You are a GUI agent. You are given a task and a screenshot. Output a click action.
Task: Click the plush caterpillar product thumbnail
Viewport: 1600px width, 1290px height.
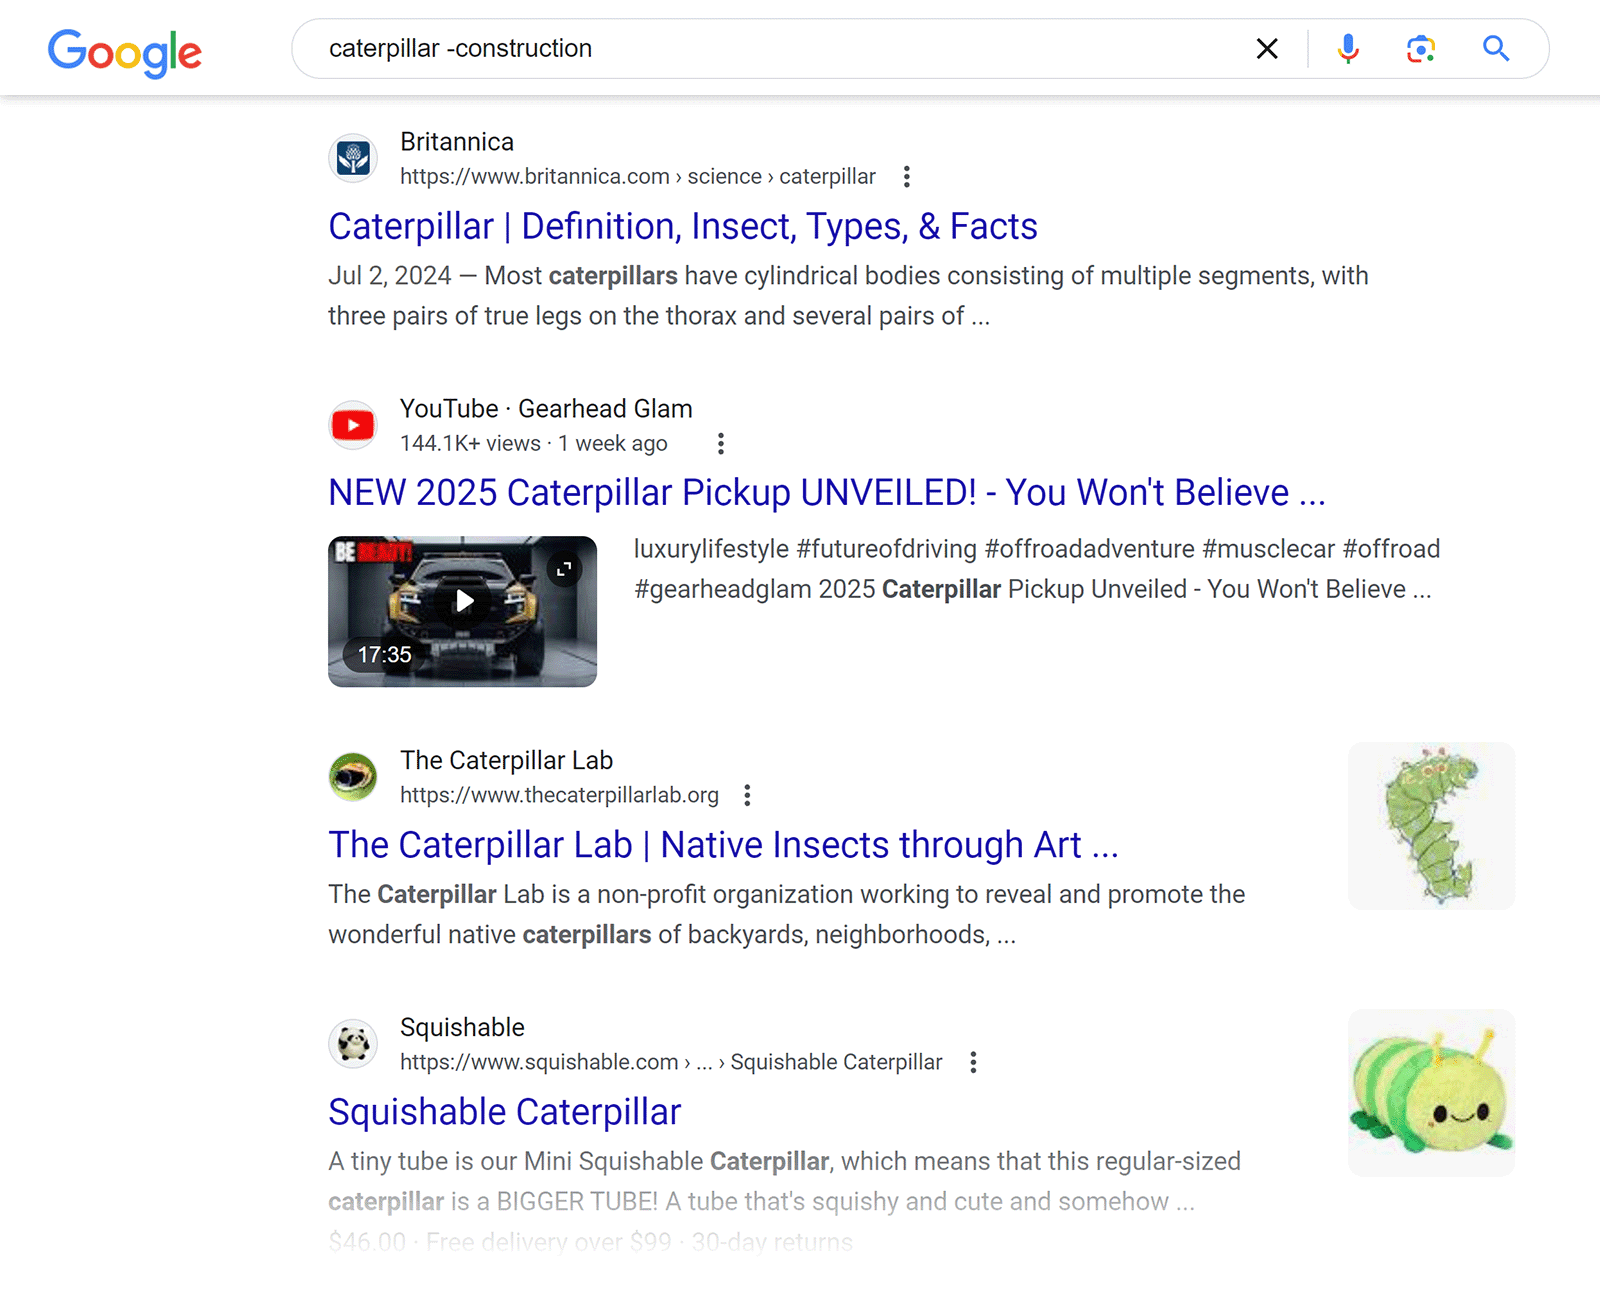tap(1431, 1093)
